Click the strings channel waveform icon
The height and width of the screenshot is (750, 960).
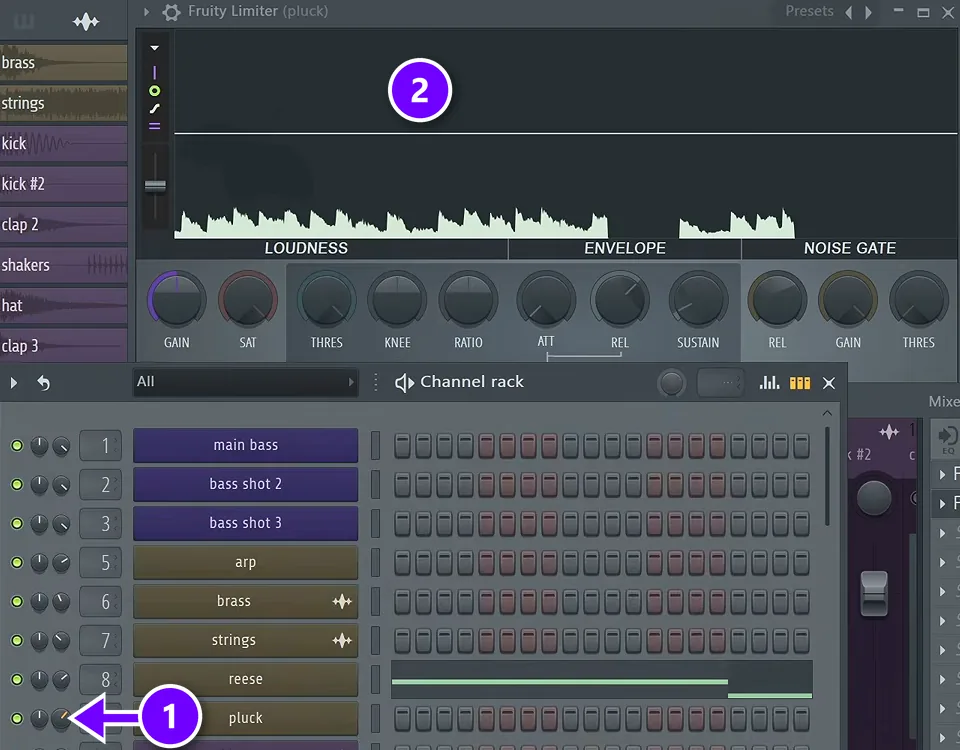(342, 640)
